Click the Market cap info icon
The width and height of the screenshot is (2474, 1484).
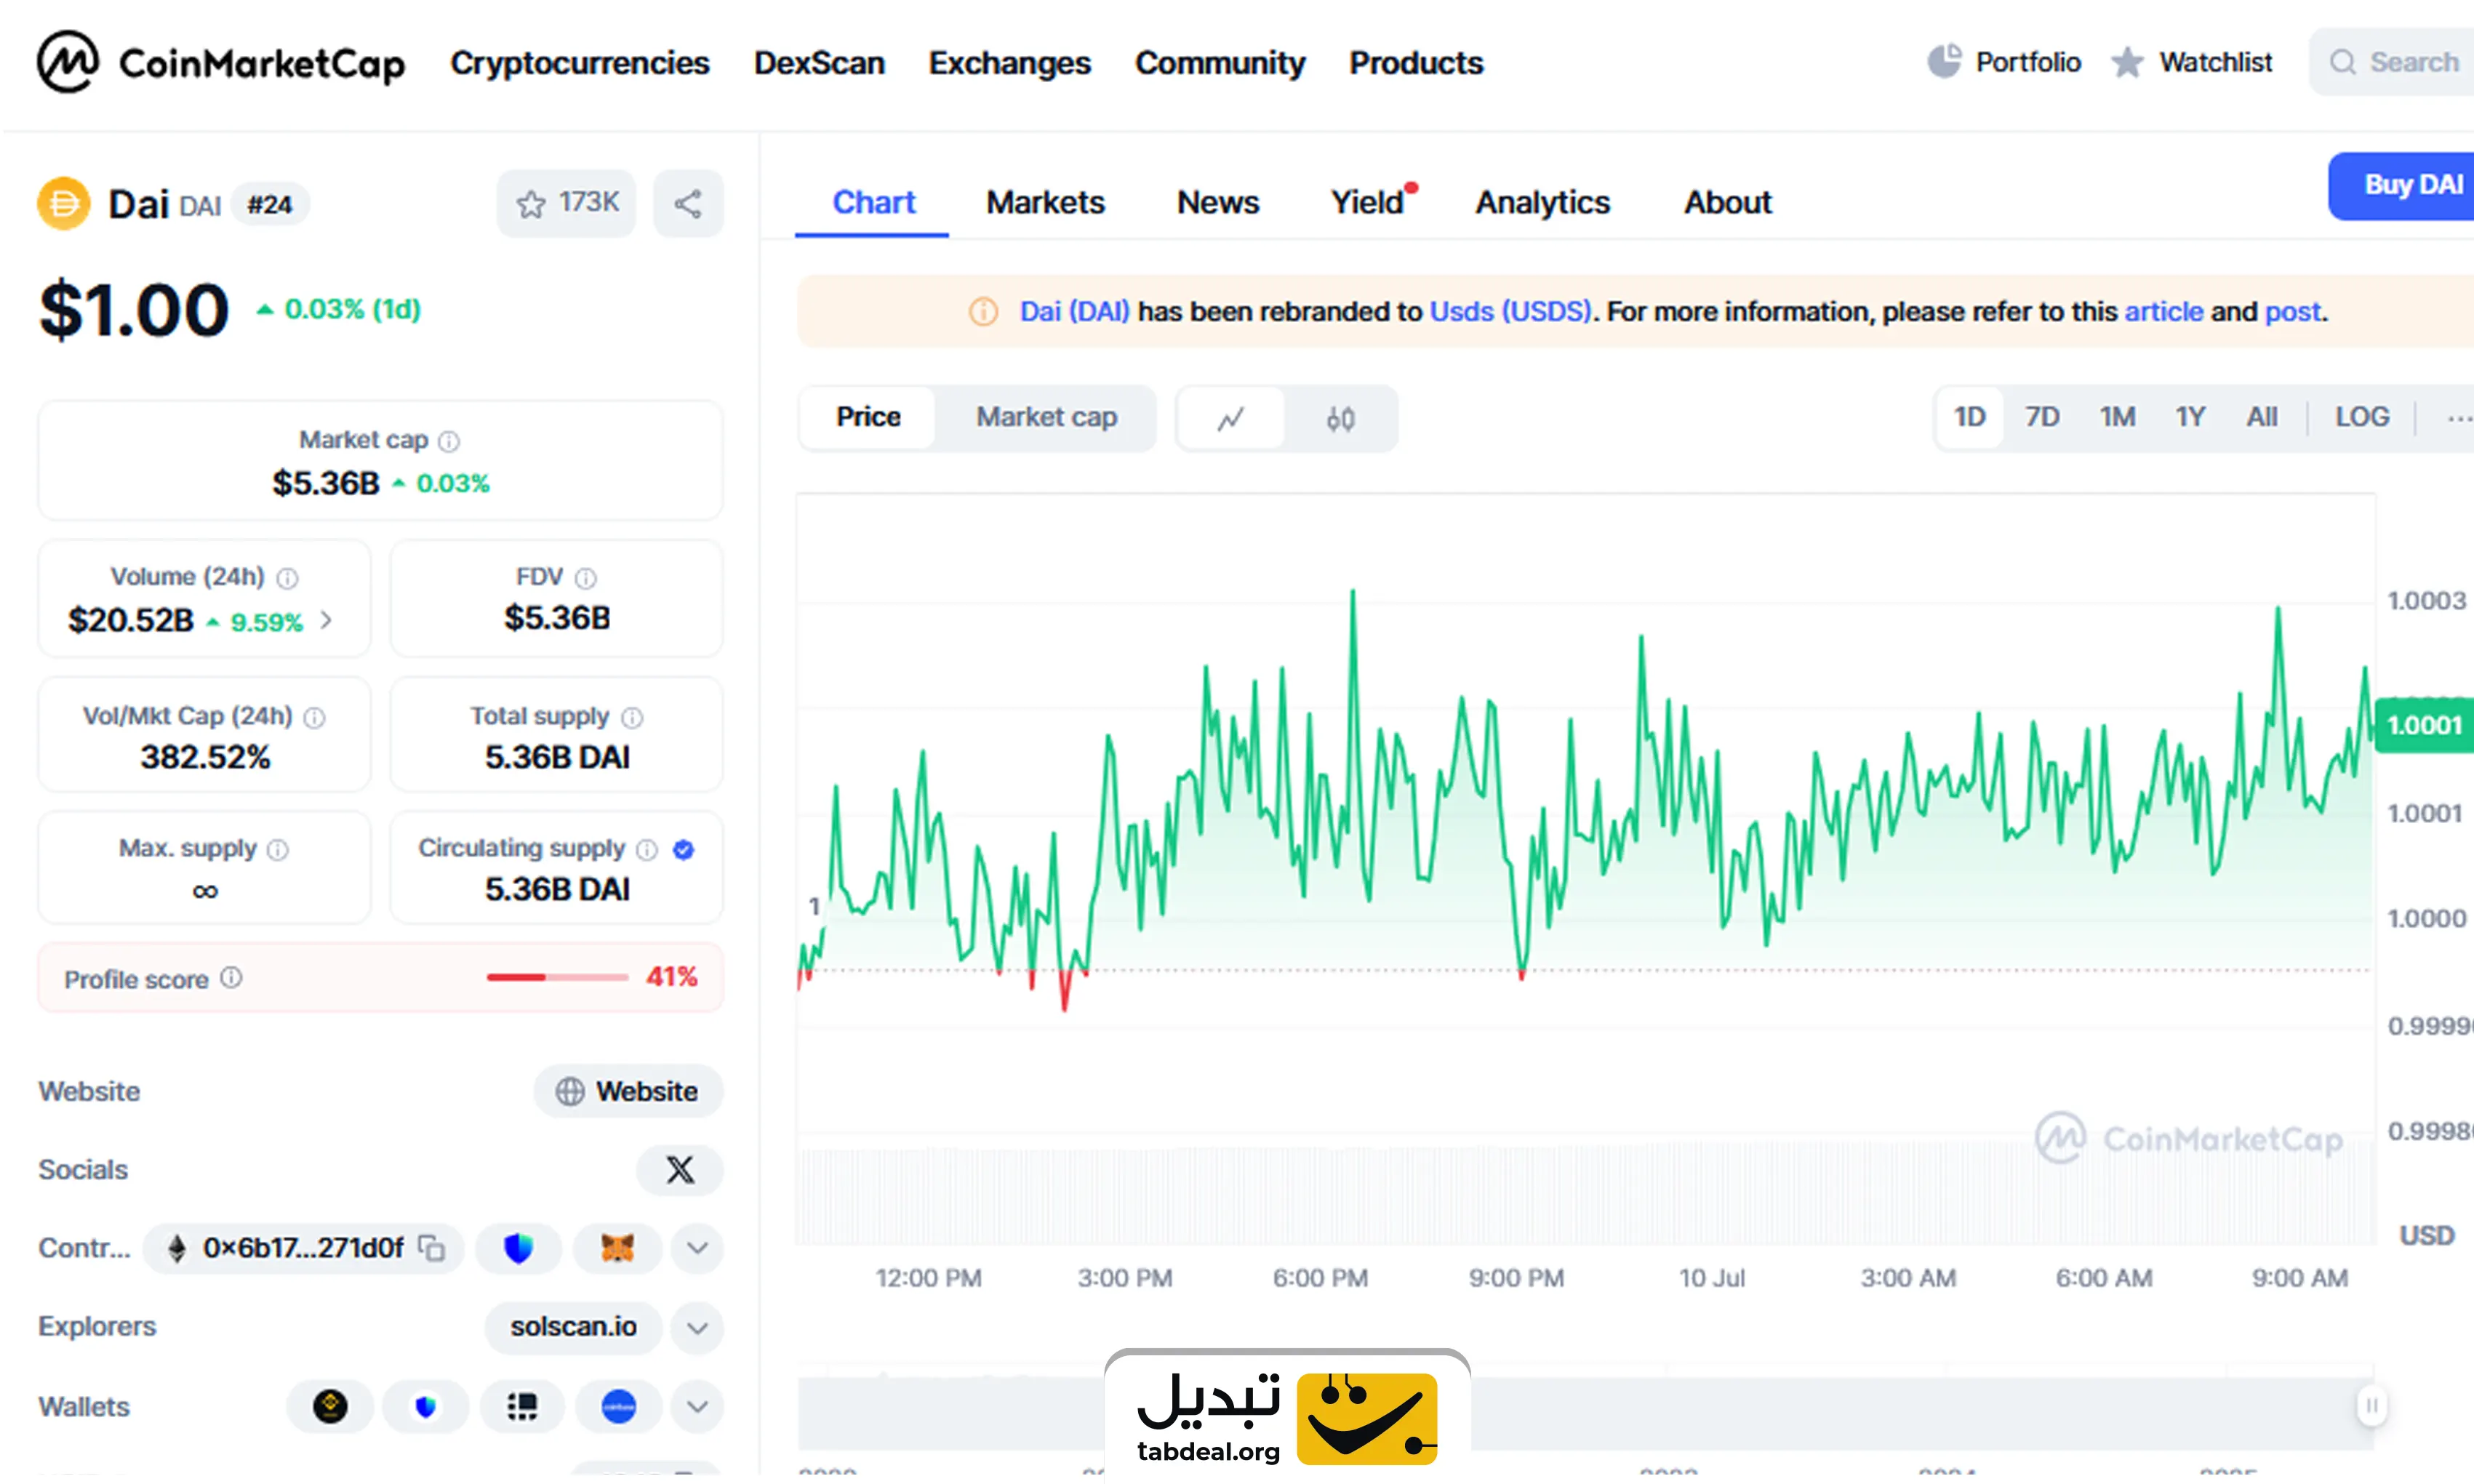449,441
